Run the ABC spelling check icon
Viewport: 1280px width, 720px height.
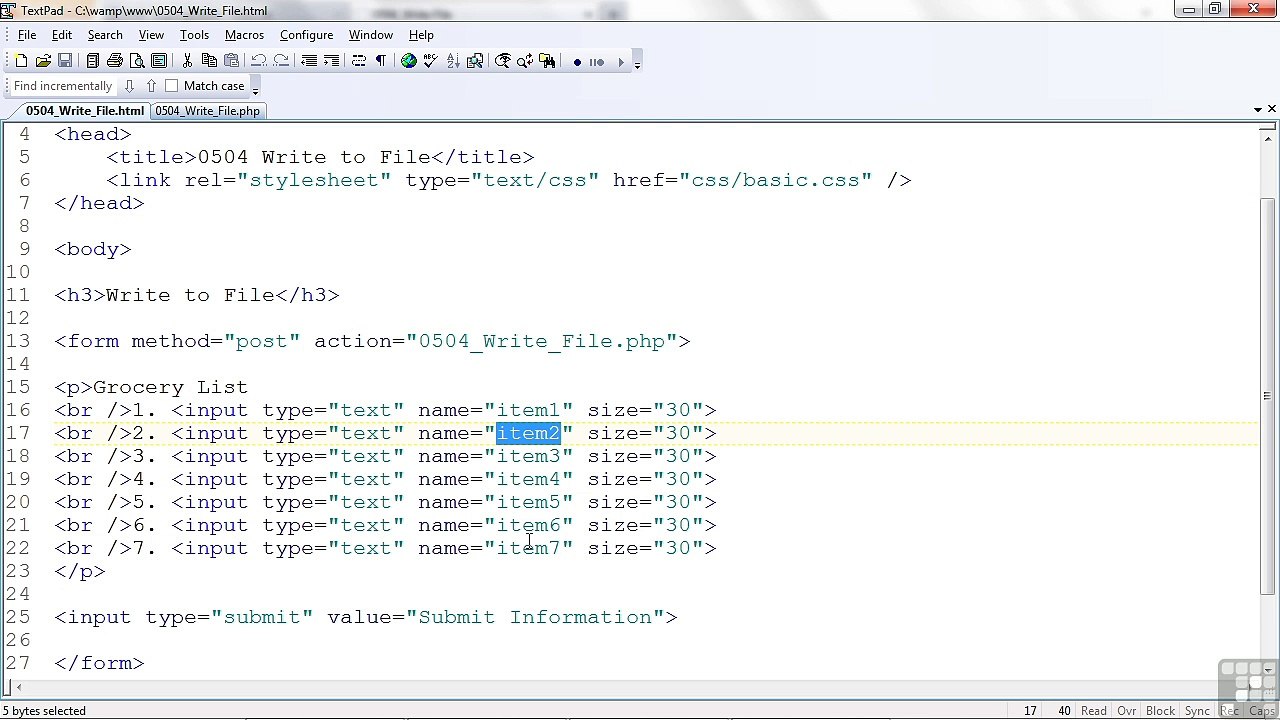pyautogui.click(x=431, y=61)
